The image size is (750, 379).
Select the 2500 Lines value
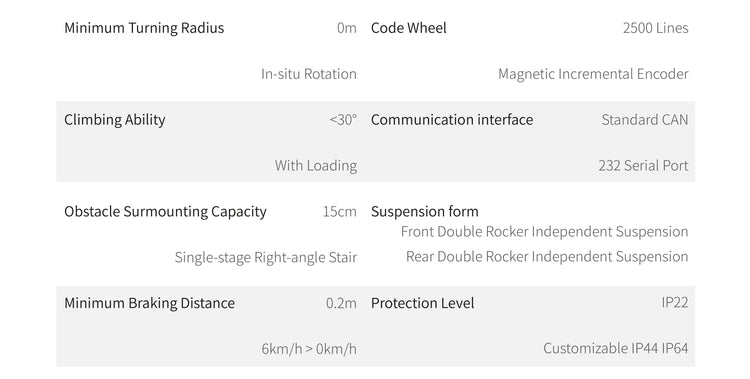655,28
